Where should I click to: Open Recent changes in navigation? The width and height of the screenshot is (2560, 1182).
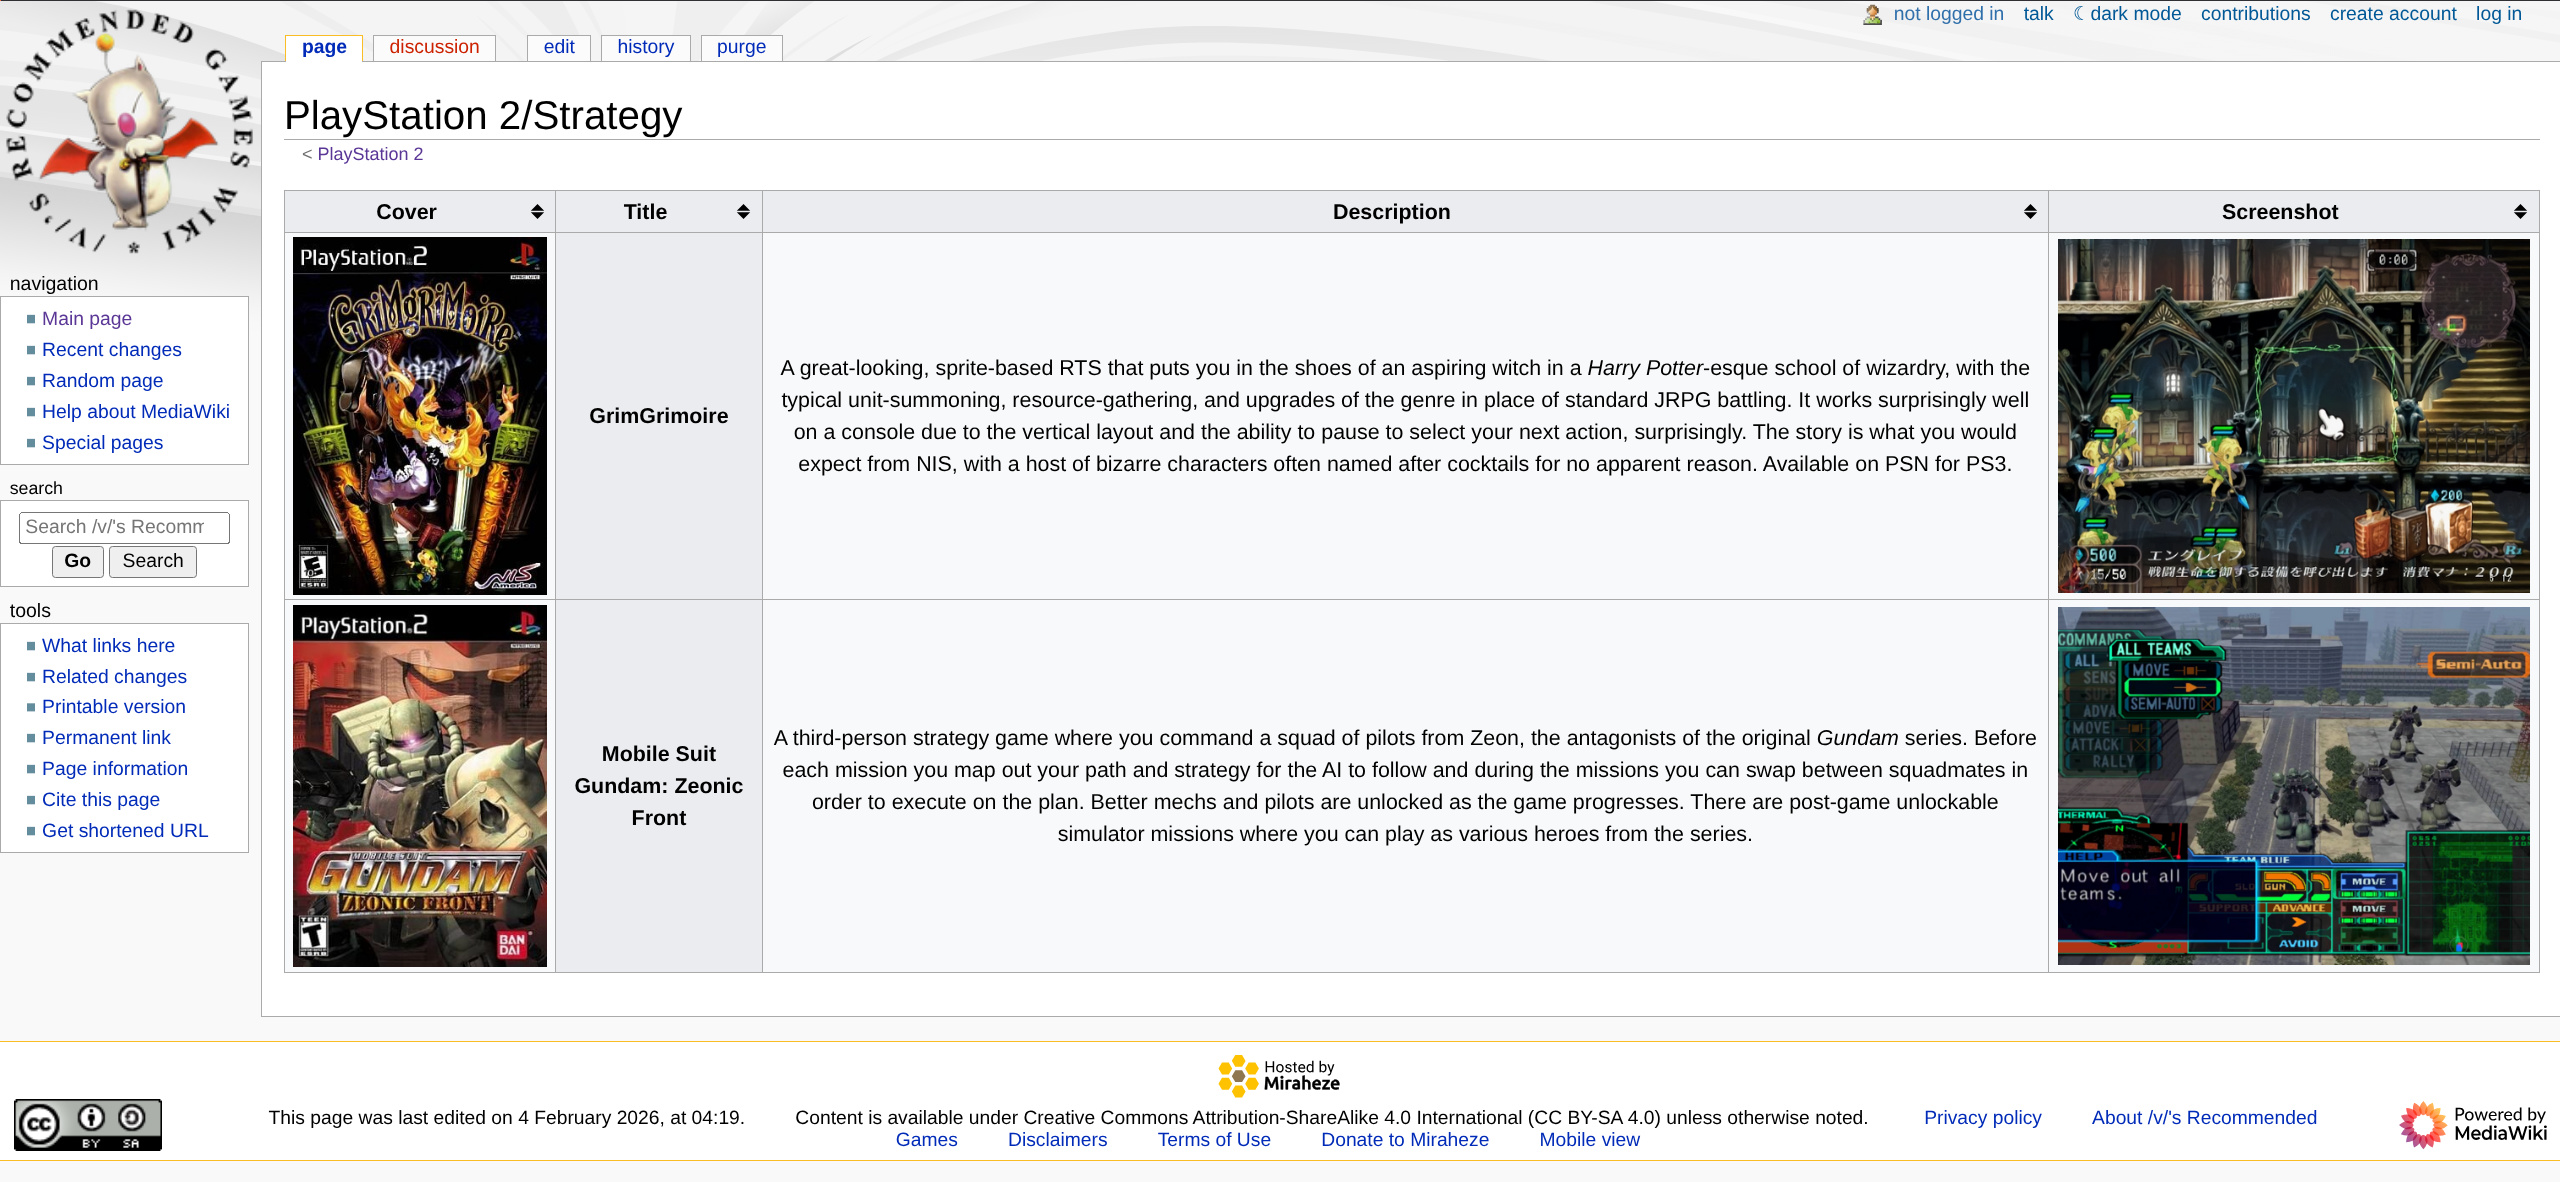pos(111,349)
